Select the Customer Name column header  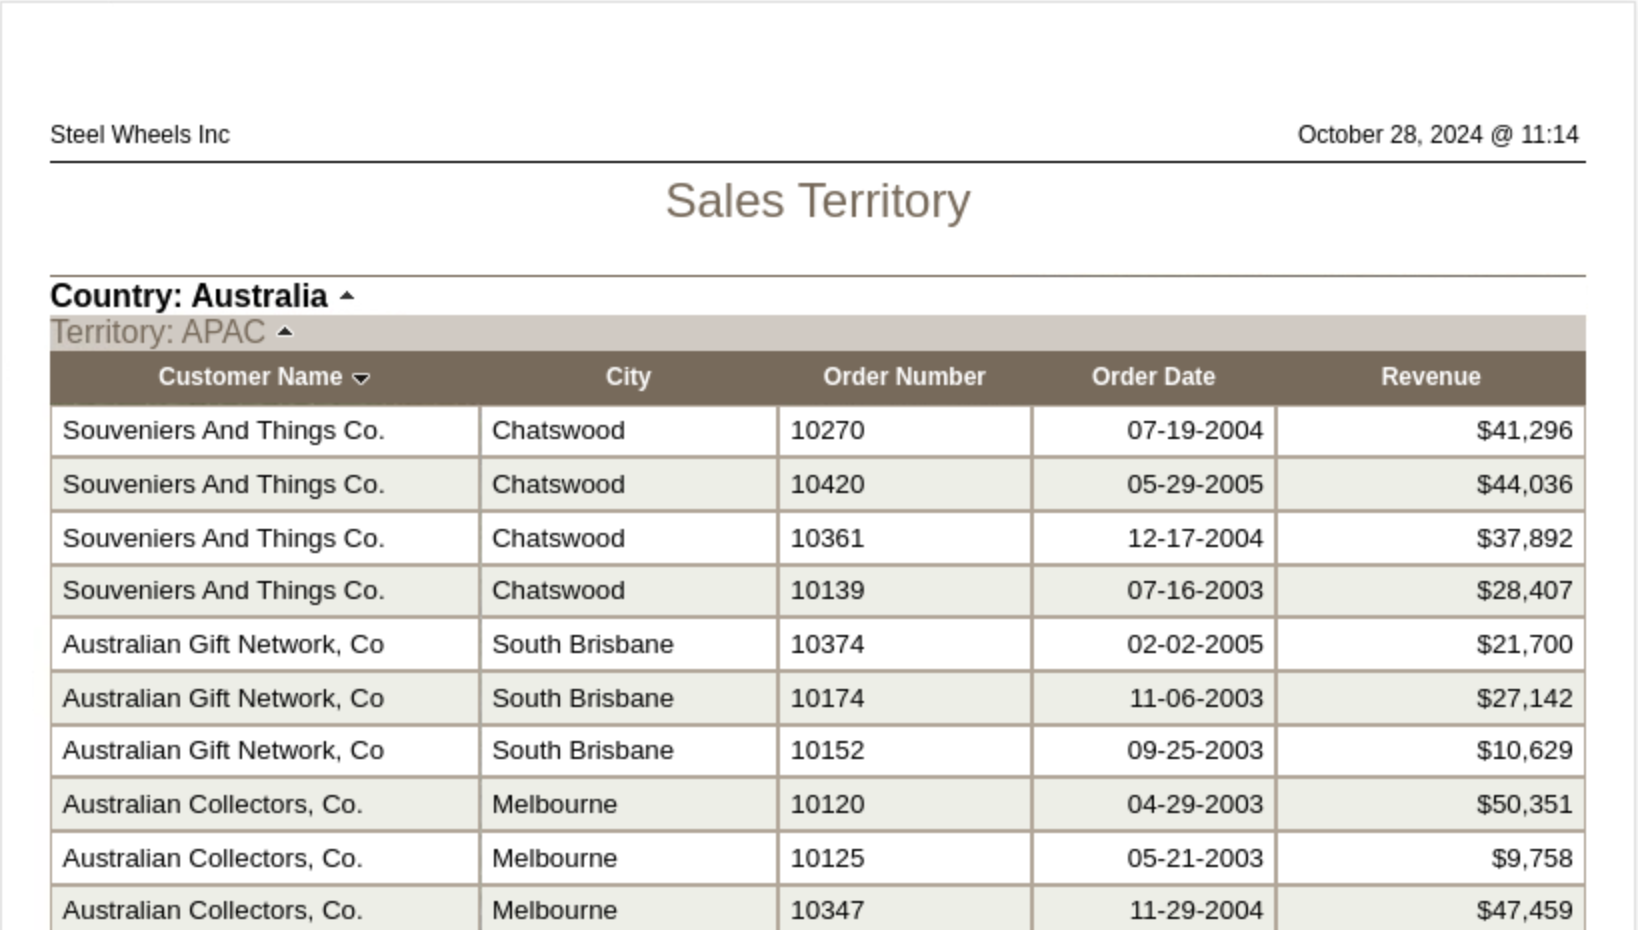[250, 377]
